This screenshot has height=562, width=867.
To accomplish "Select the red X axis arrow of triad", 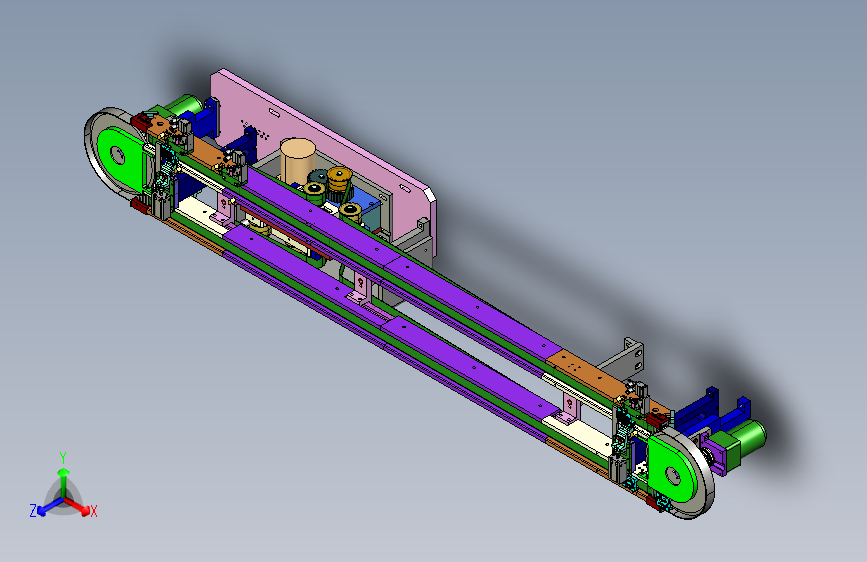I will click(77, 506).
